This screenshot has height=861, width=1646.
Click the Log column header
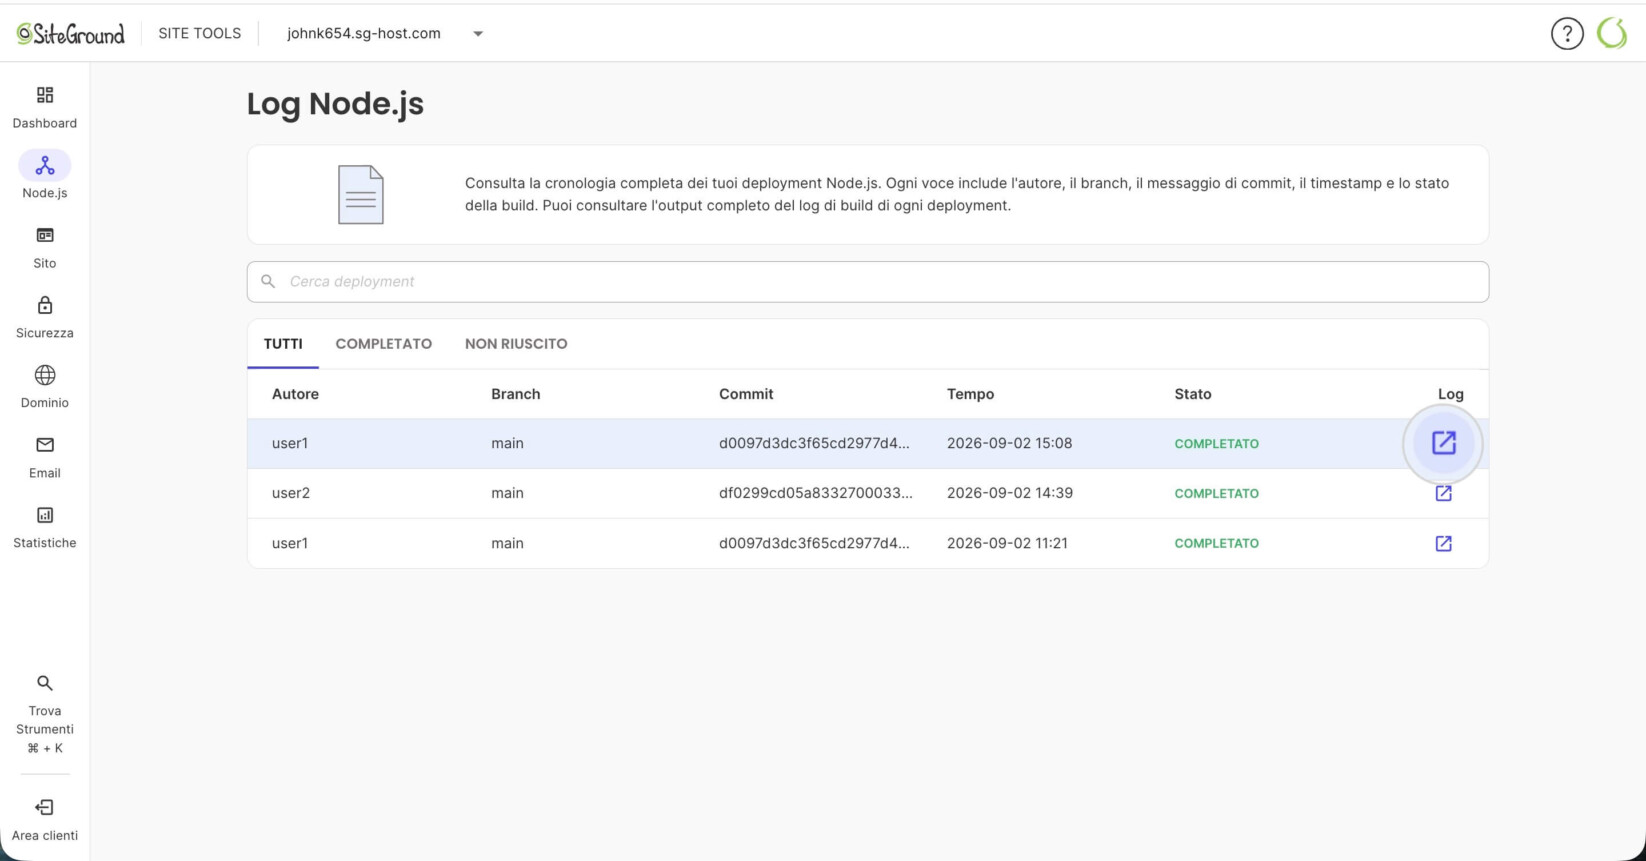[x=1451, y=394]
